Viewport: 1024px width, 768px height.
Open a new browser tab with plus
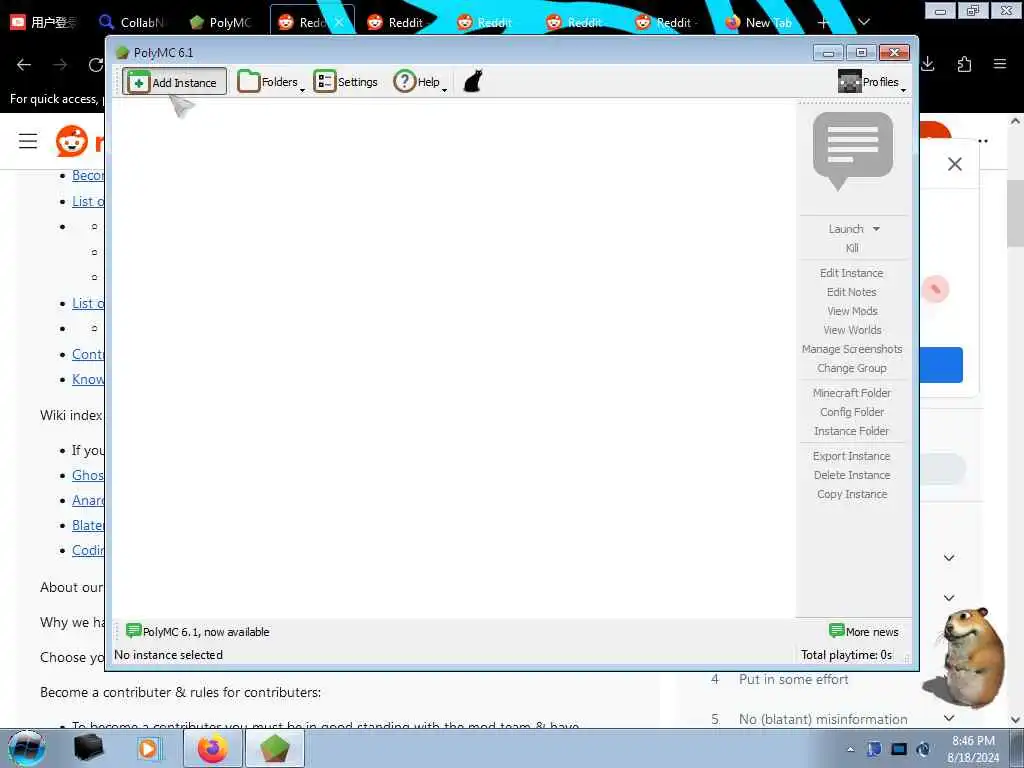coord(823,23)
